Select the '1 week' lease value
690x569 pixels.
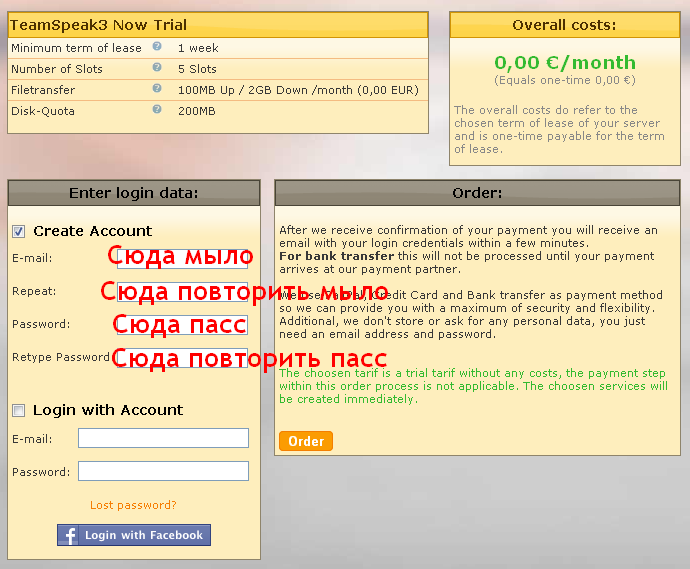point(198,48)
